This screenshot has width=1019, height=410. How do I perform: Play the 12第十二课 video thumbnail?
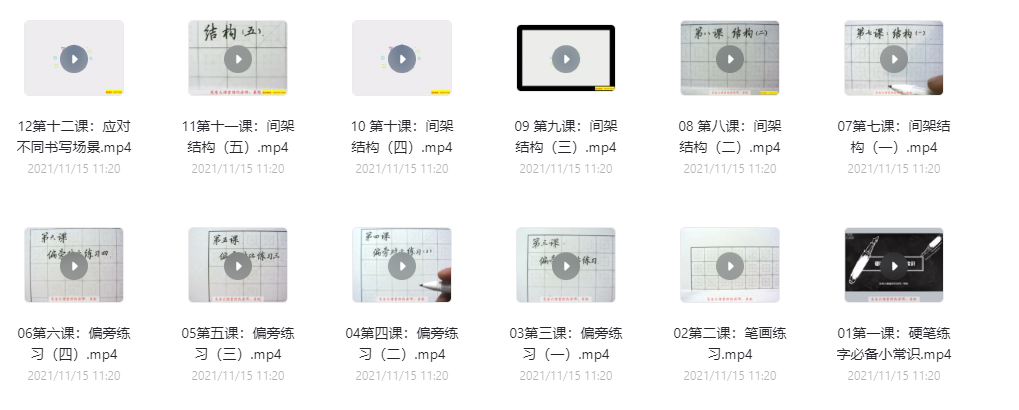click(x=74, y=58)
